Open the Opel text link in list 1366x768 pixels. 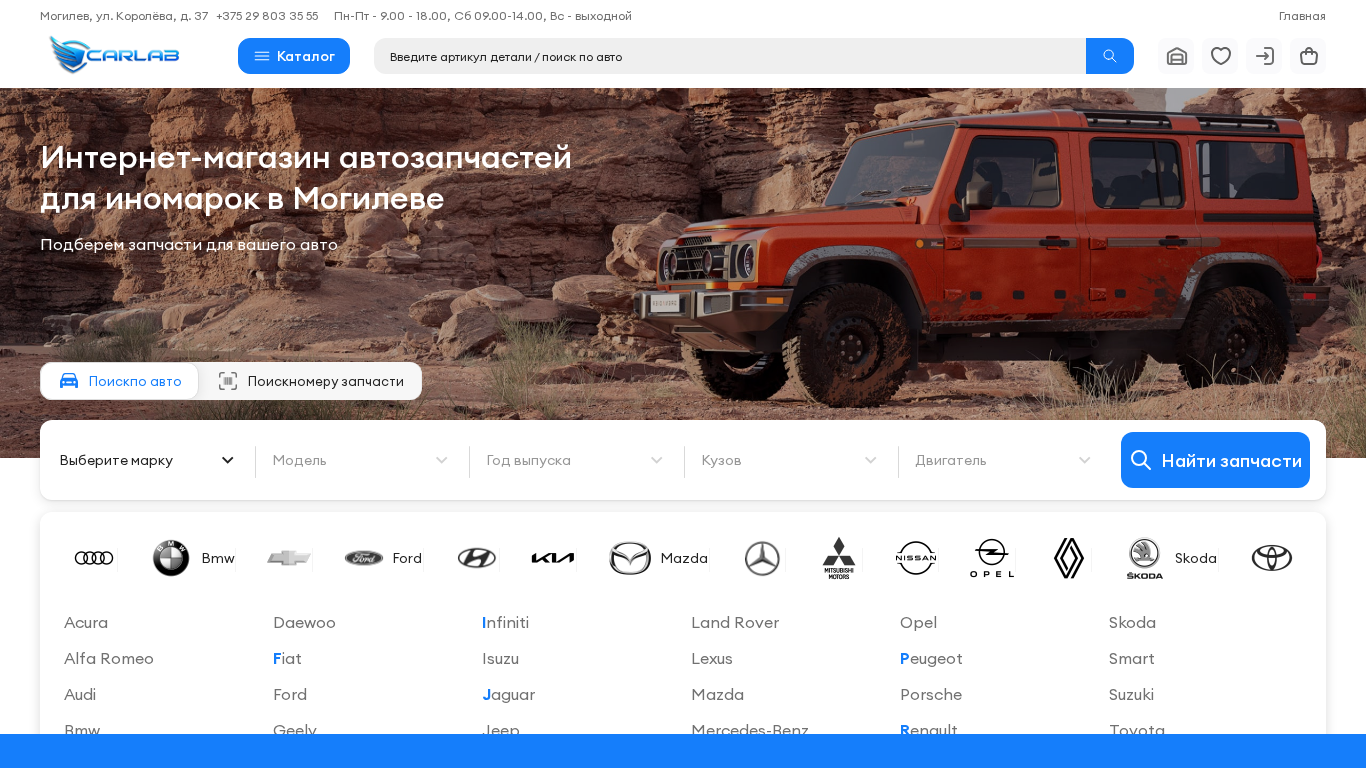[x=918, y=622]
